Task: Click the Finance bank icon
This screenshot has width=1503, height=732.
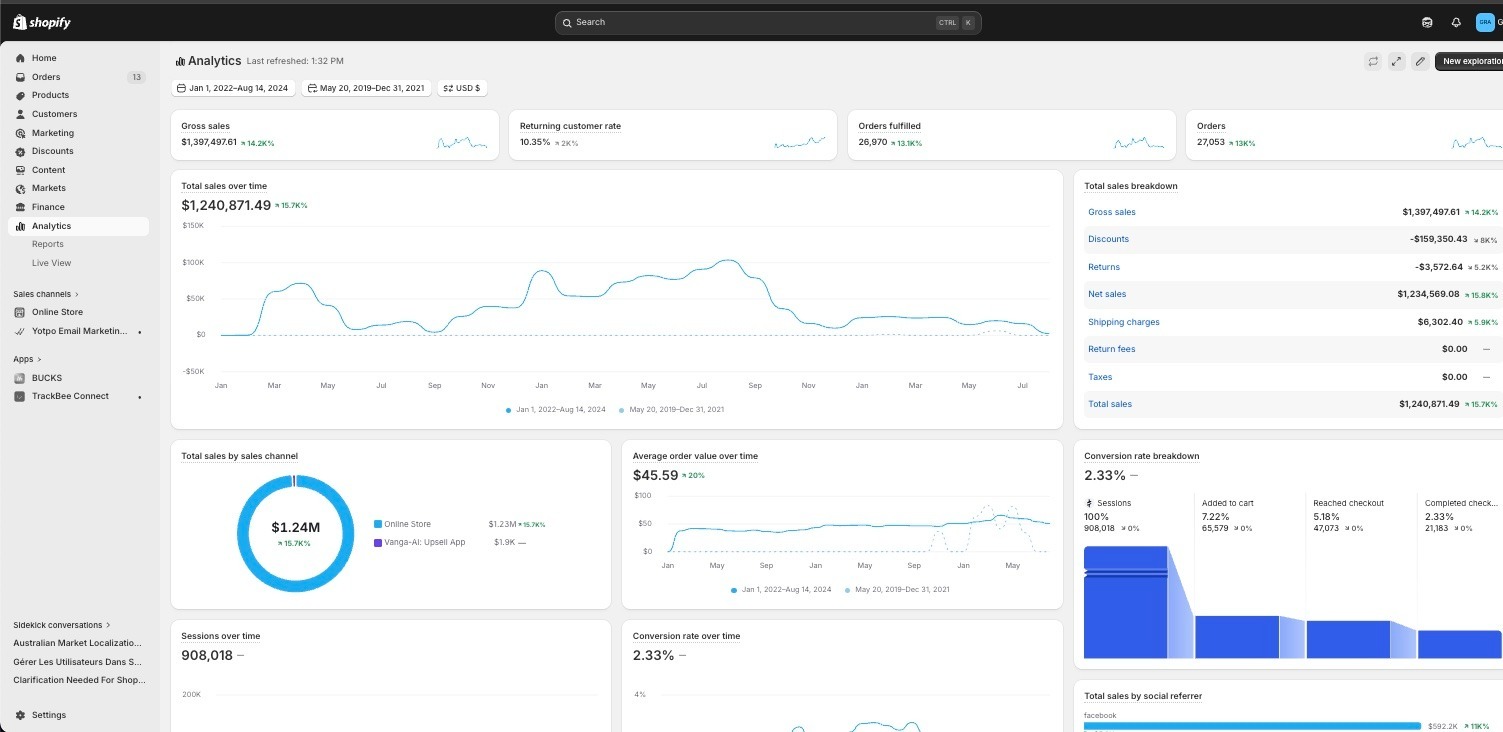Action: 20,207
